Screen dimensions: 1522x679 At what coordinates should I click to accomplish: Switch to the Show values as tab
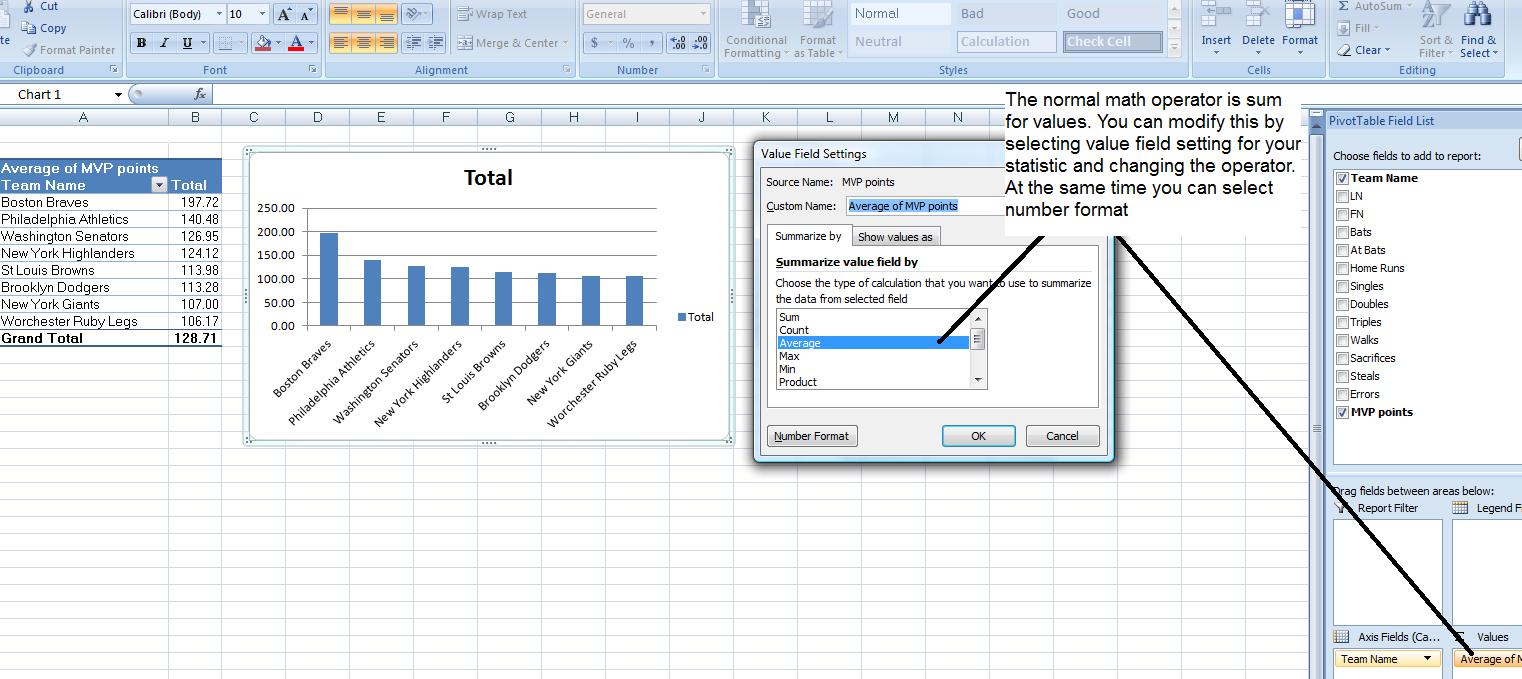tap(895, 237)
